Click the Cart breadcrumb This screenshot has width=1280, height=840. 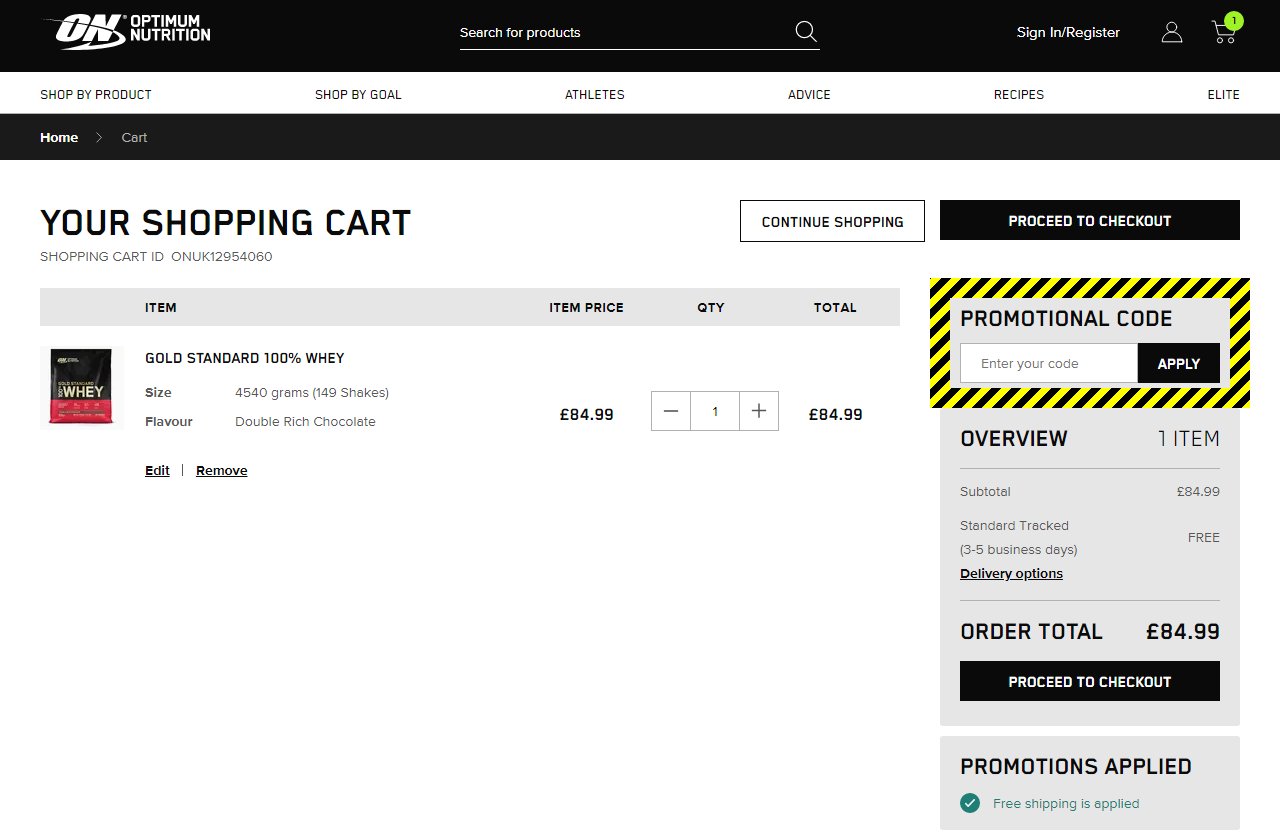click(134, 137)
